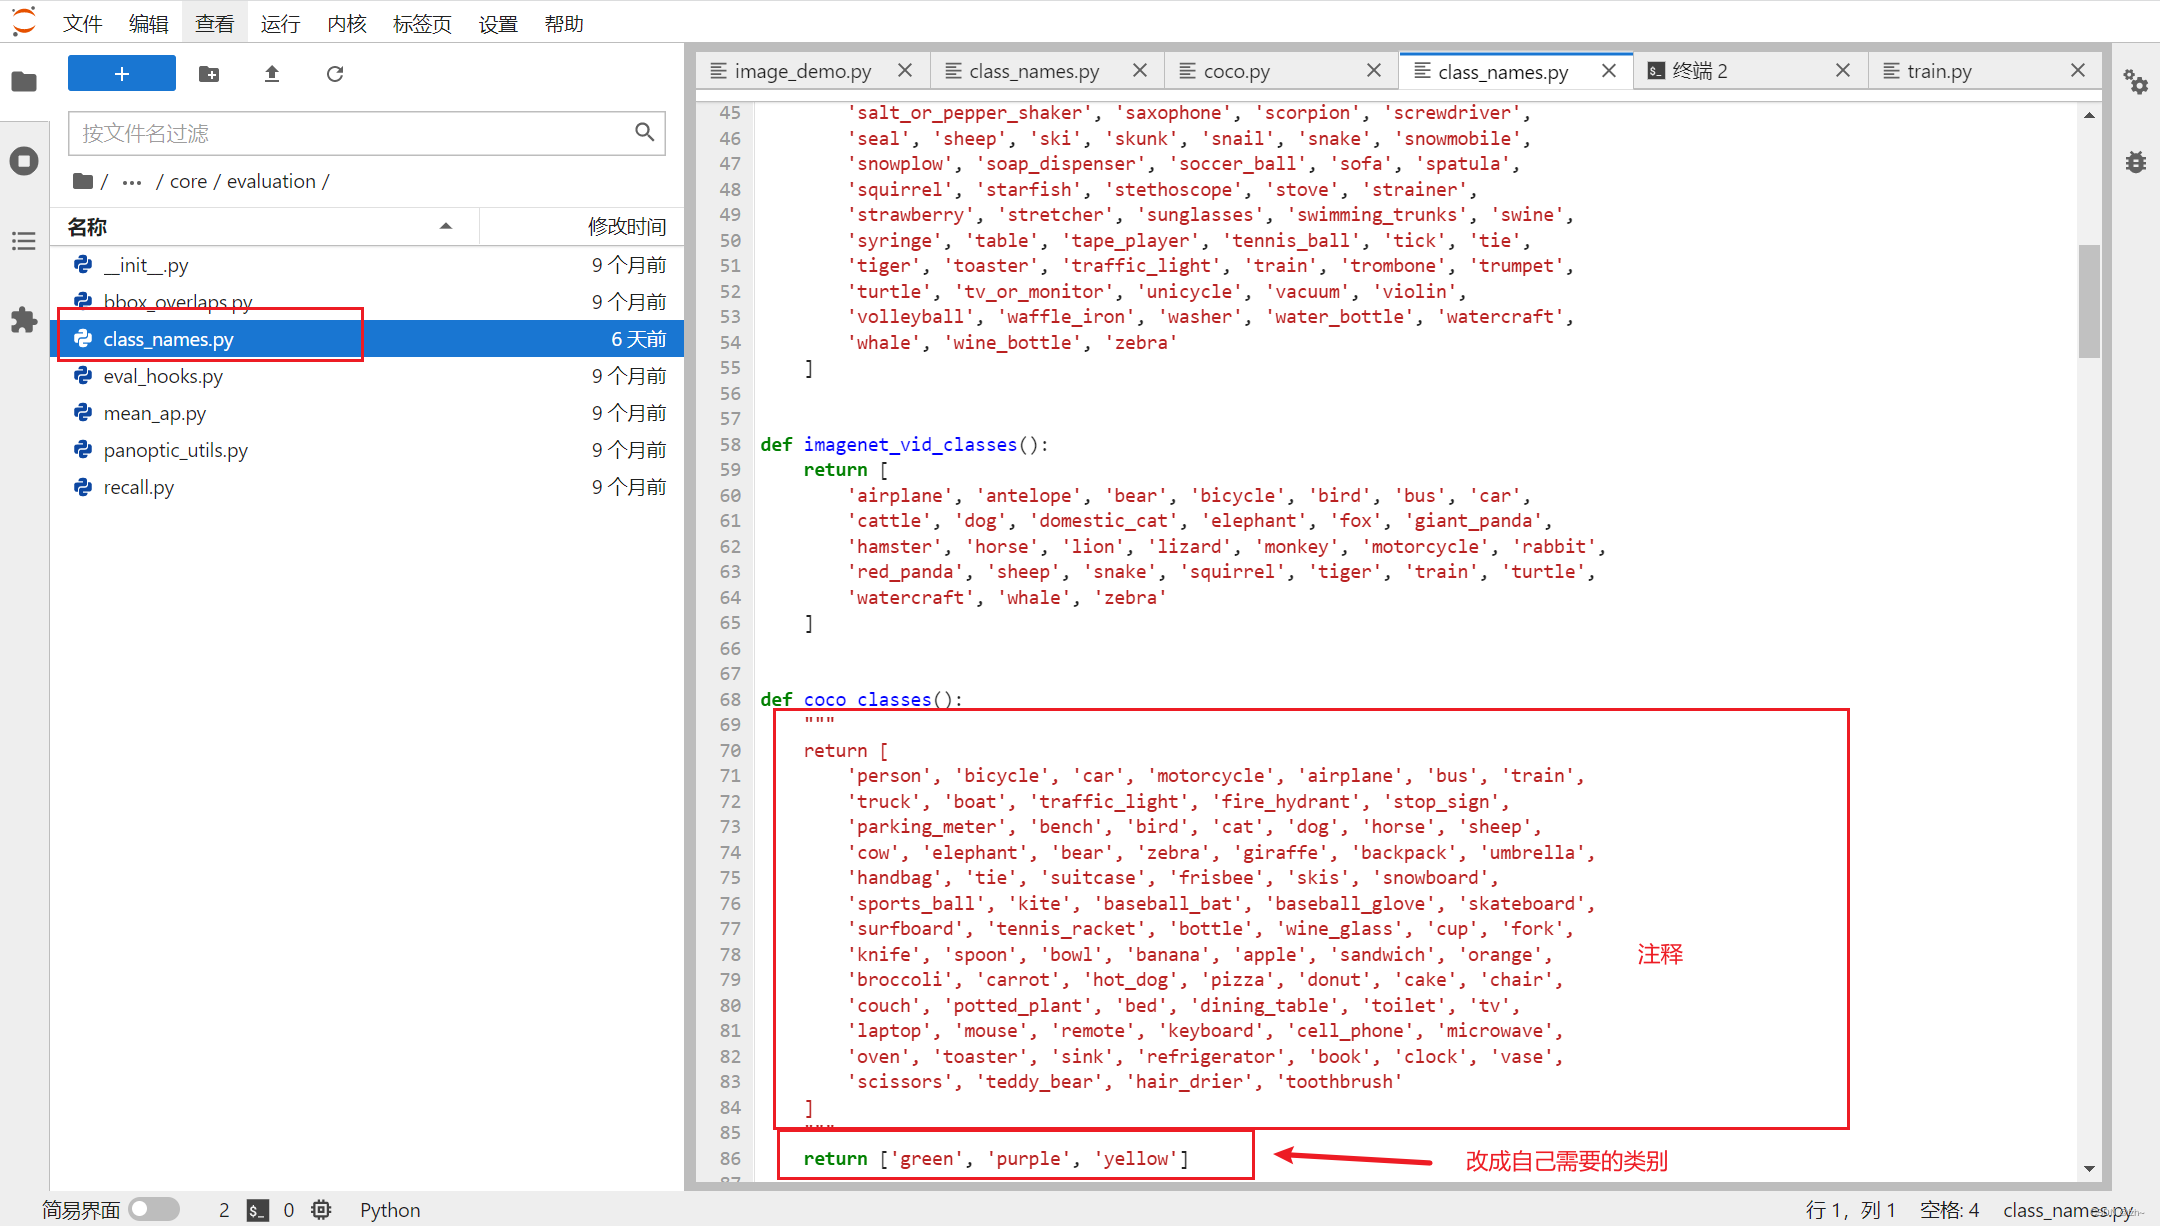Viewport: 2160px width, 1226px height.
Task: Click the refresh icon in toolbar
Action: [334, 71]
